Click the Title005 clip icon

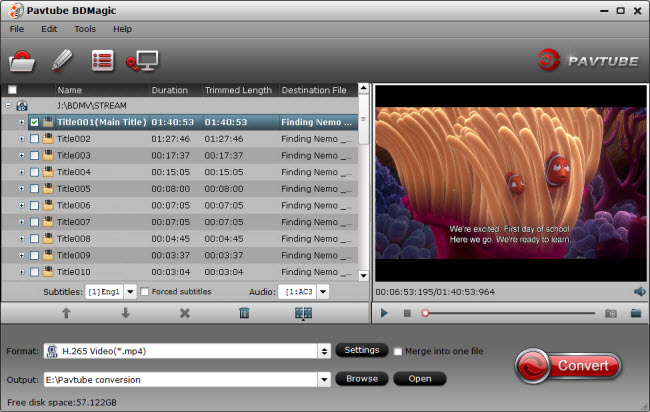pyautogui.click(x=48, y=189)
